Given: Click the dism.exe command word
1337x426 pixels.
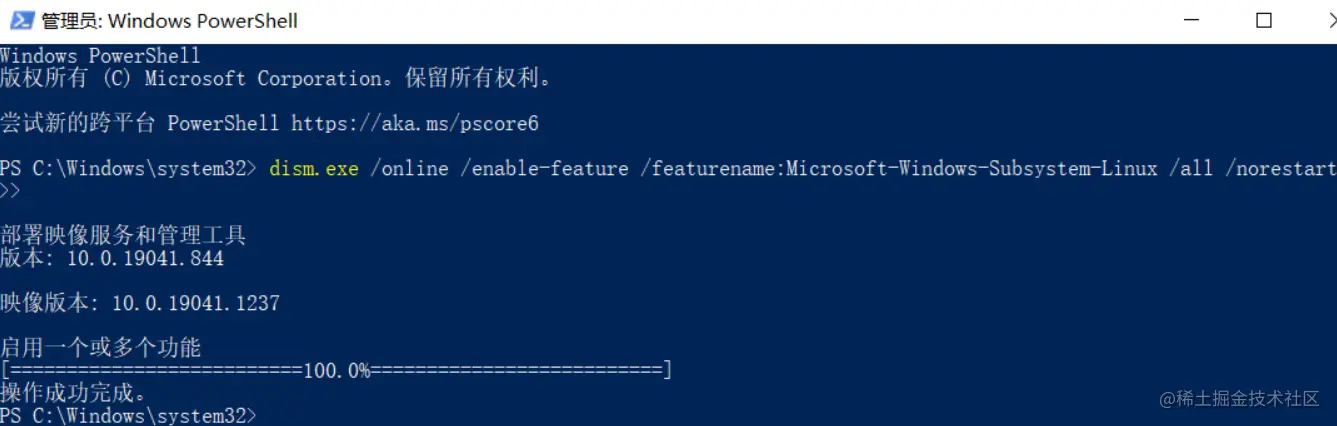Looking at the screenshot, I should 314,168.
